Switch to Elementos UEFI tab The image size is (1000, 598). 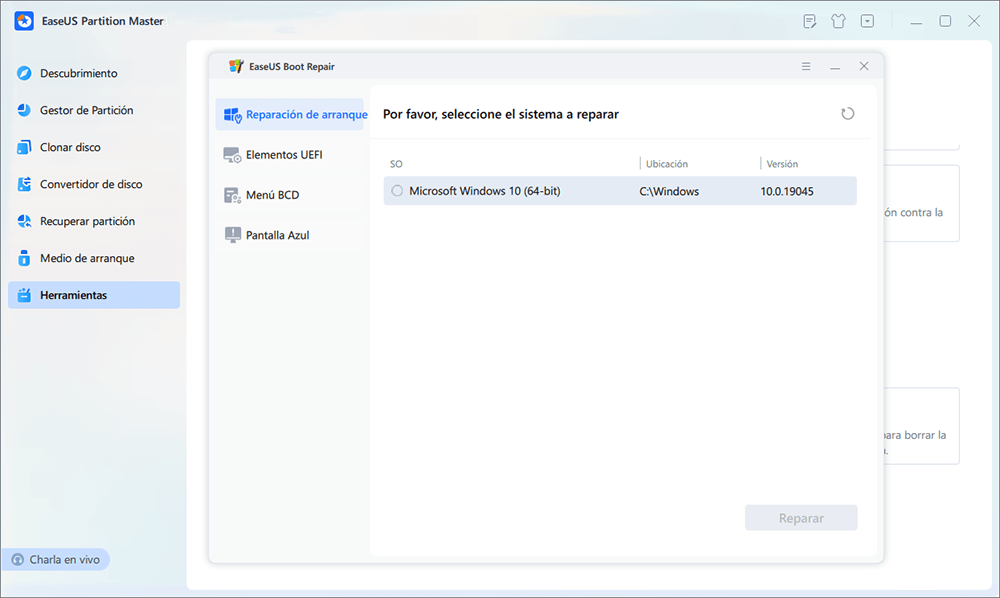click(x=290, y=155)
